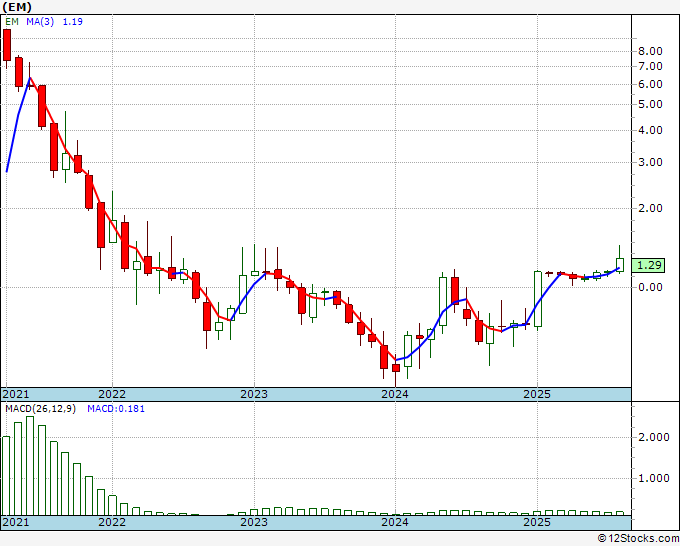Image resolution: width=680 pixels, height=546 pixels.
Task: Click the 2025 label on price timeline
Action: (537, 394)
